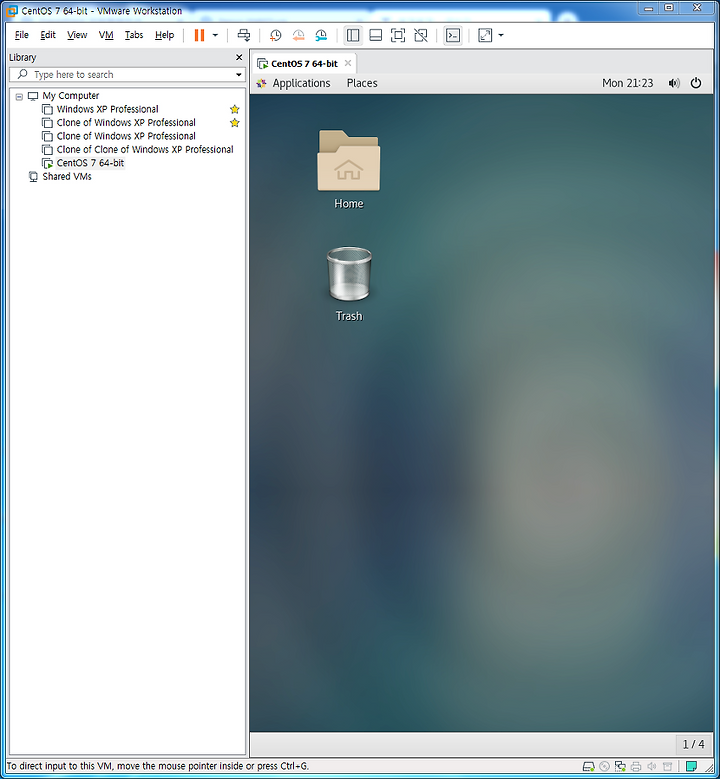This screenshot has height=779, width=720.
Task: Click the magnifier icon in library search
Action: 22,75
